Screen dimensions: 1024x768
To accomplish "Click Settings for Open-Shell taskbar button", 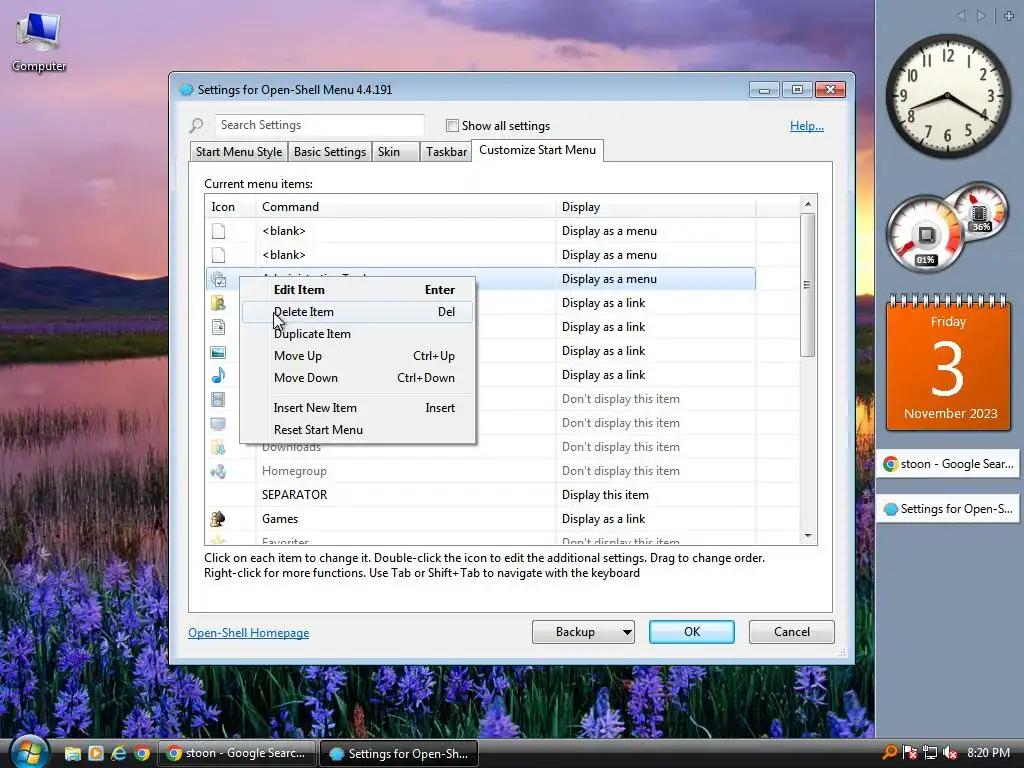I will pyautogui.click(x=400, y=753).
